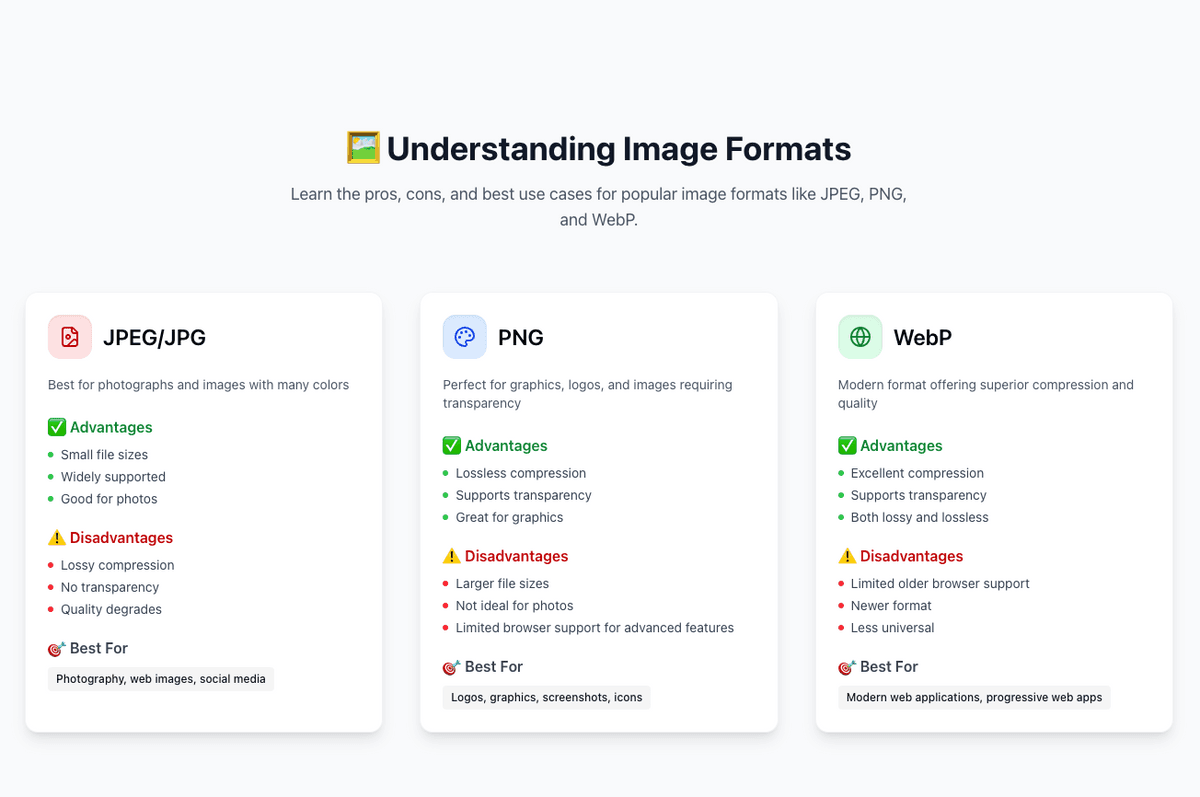Click the green checkmark icon in the JPEG/JPG card

pos(57,427)
